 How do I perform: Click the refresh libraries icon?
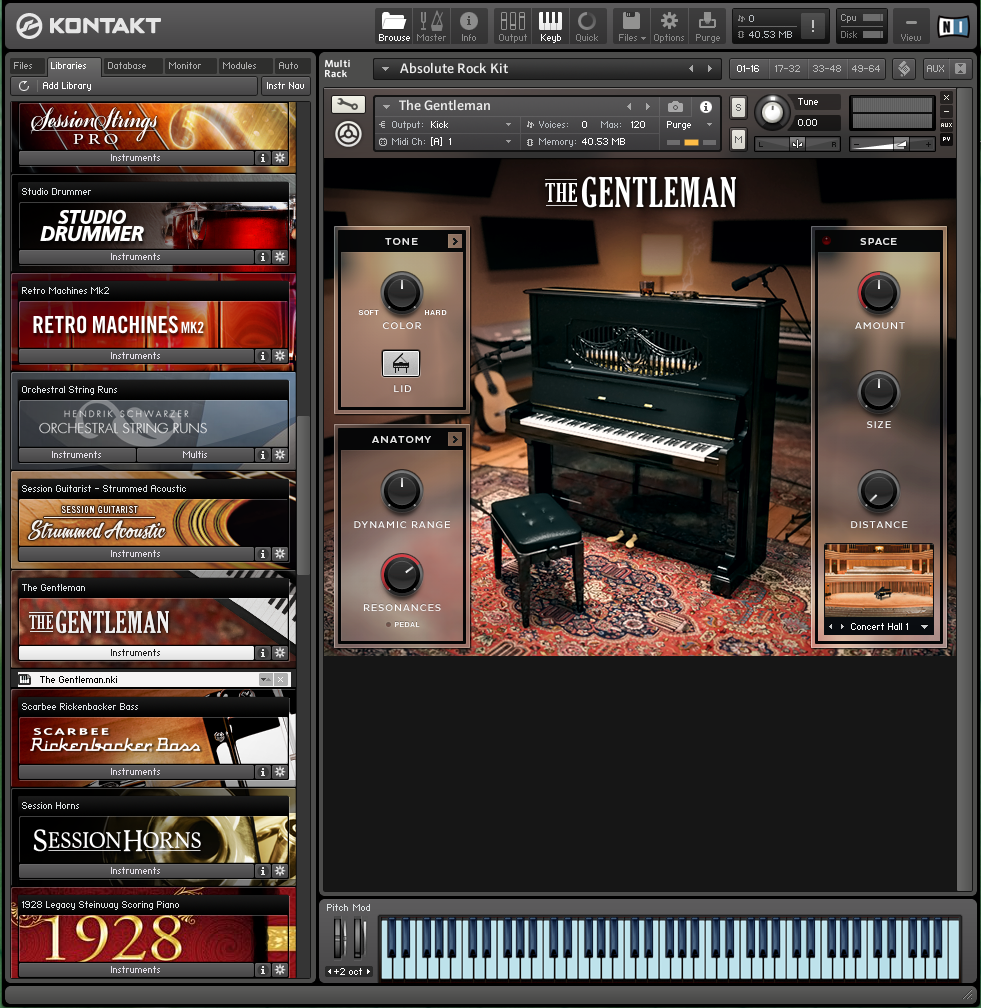(24, 86)
